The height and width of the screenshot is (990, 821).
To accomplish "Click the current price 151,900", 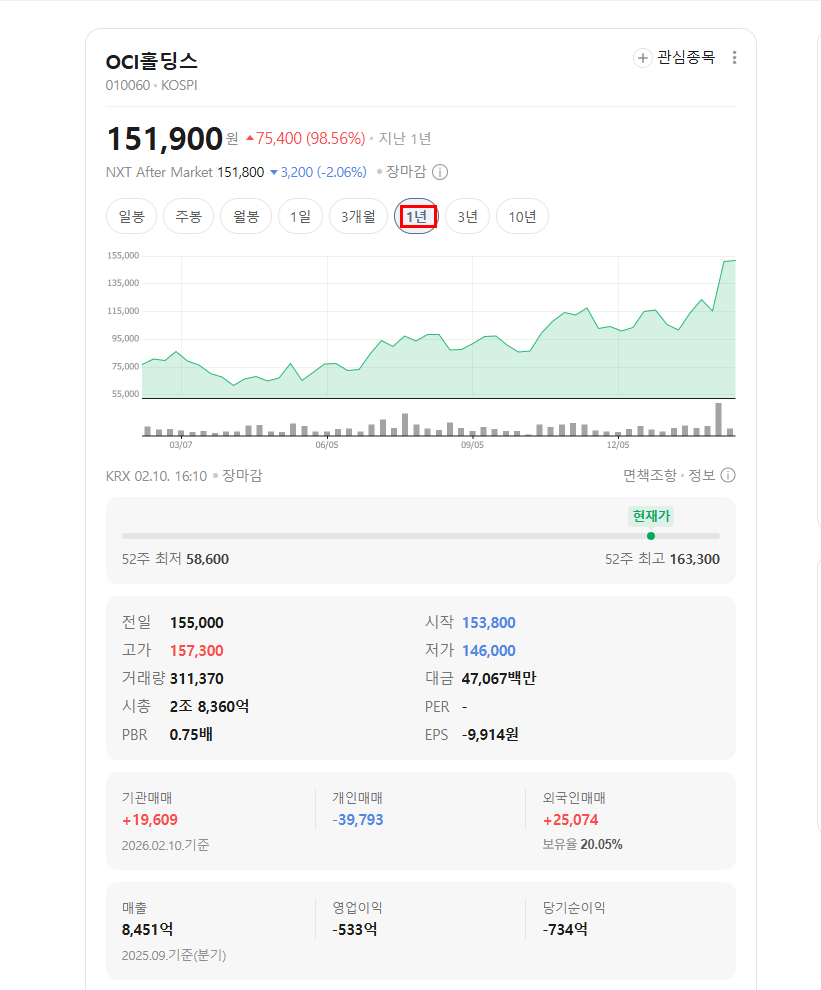I will pos(165,139).
